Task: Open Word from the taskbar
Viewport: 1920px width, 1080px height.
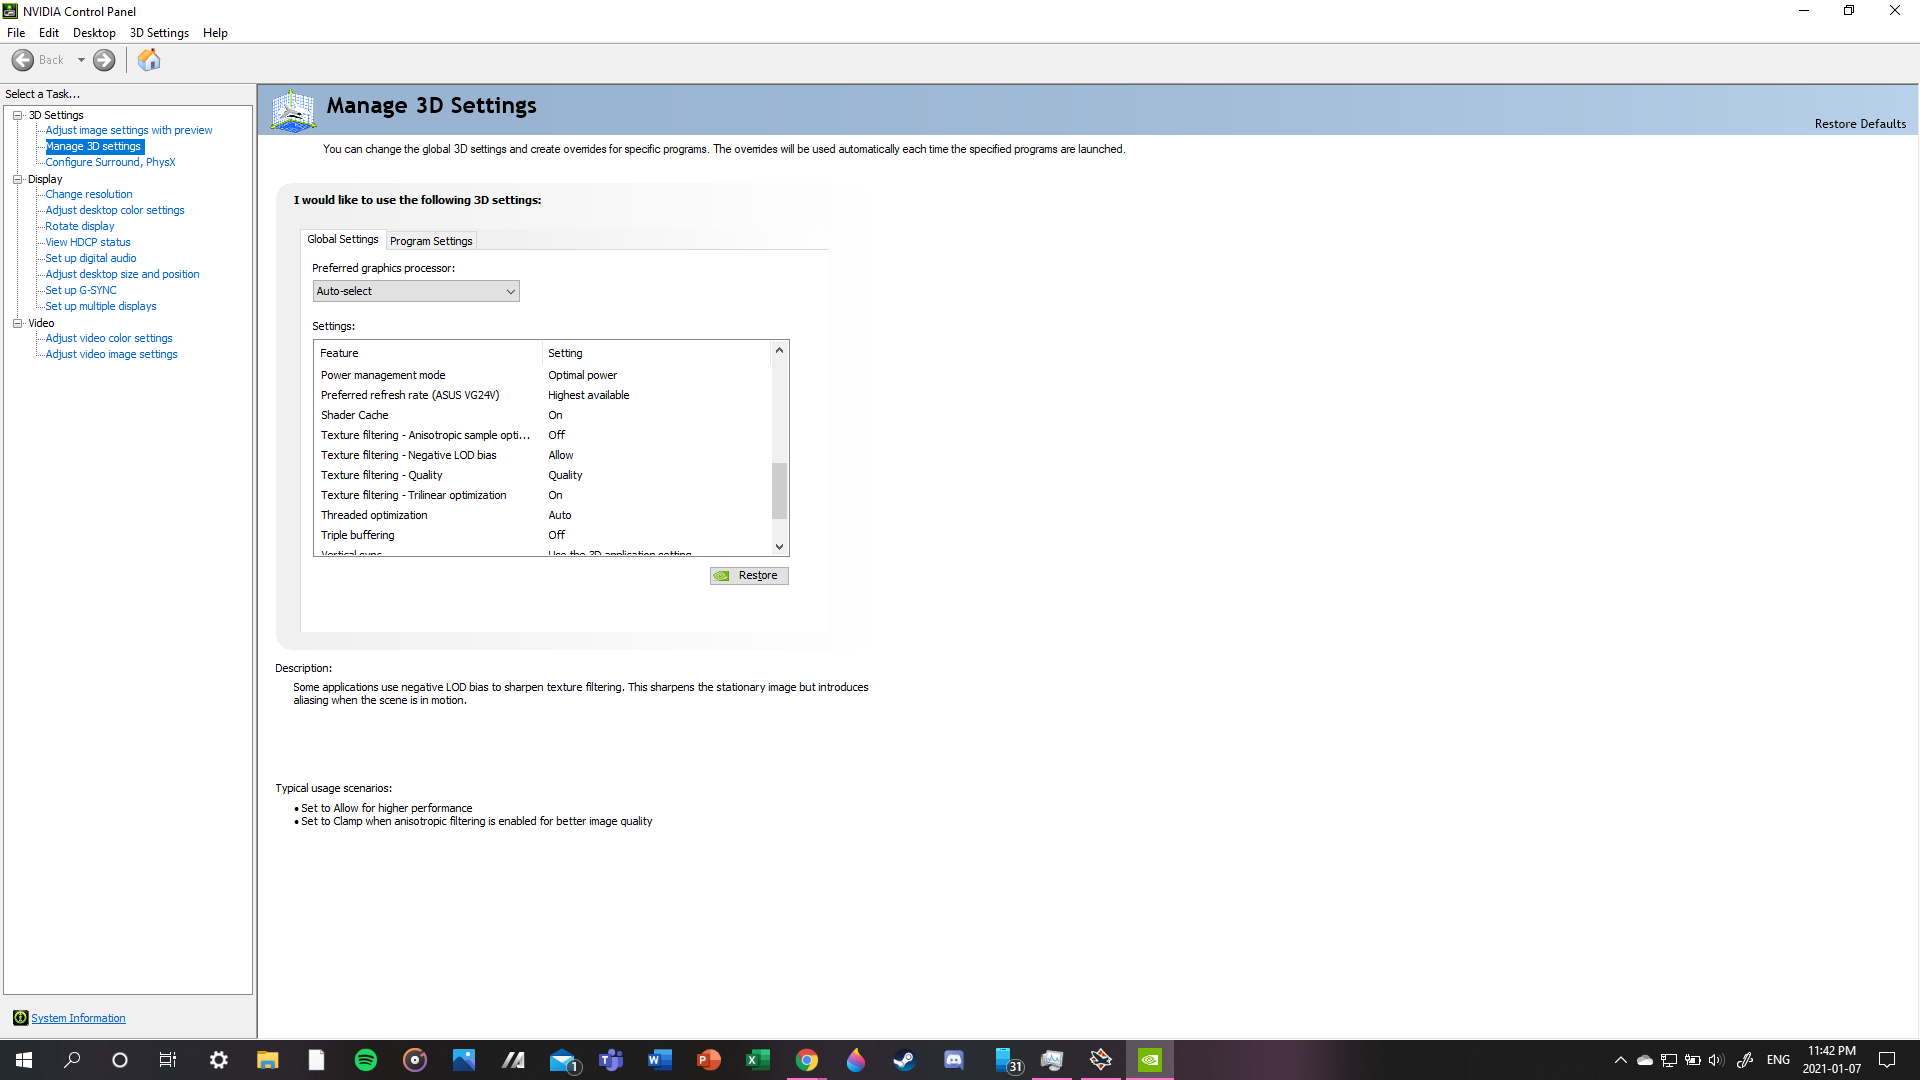Action: [x=660, y=1060]
